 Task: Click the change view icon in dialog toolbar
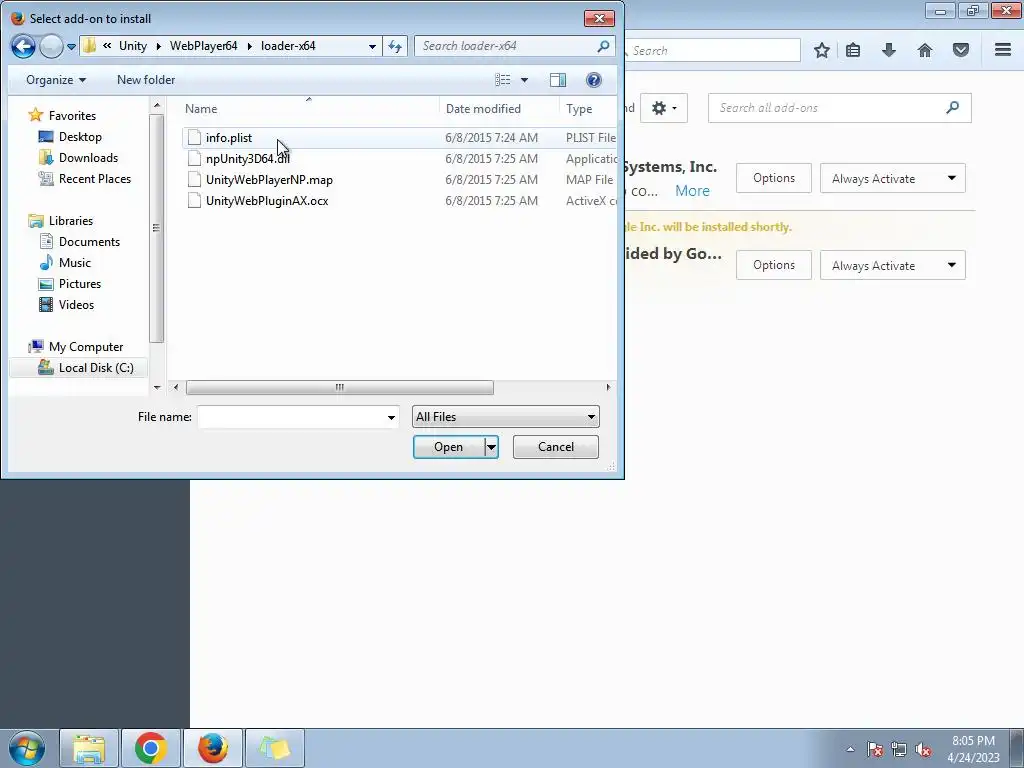(503, 80)
